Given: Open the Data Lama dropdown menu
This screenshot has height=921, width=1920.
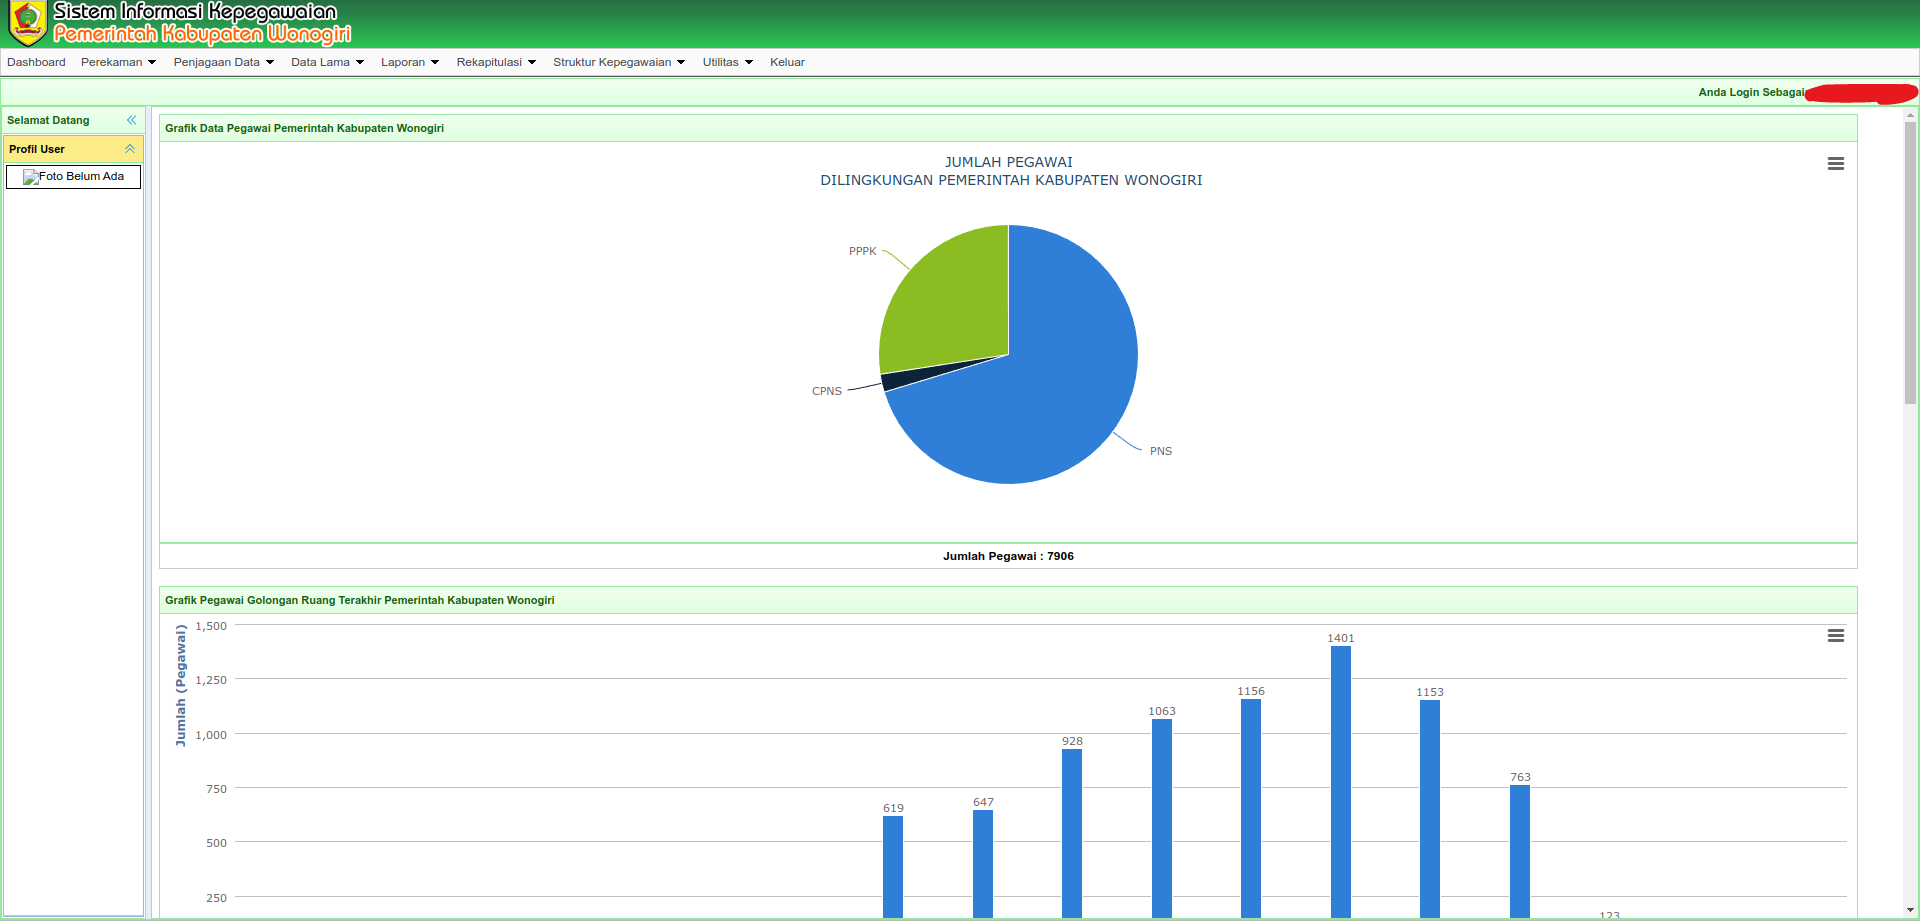Looking at the screenshot, I should 327,62.
